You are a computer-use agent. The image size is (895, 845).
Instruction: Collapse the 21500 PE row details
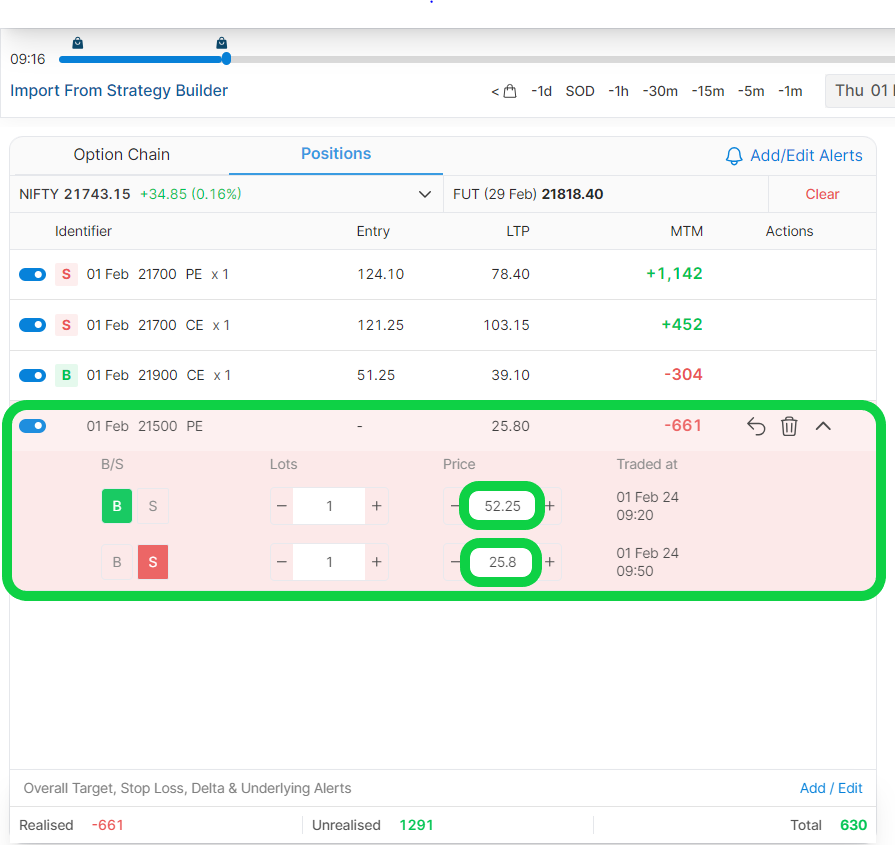click(823, 426)
